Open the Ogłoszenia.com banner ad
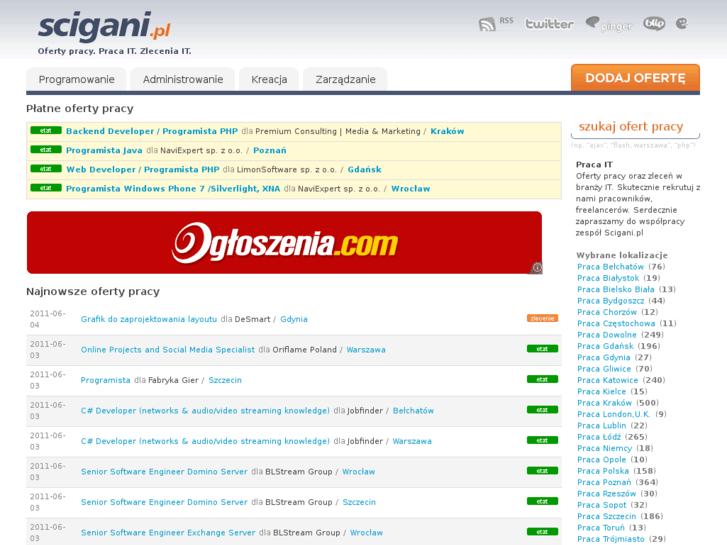Screen dimensions: 727x545 tap(284, 243)
